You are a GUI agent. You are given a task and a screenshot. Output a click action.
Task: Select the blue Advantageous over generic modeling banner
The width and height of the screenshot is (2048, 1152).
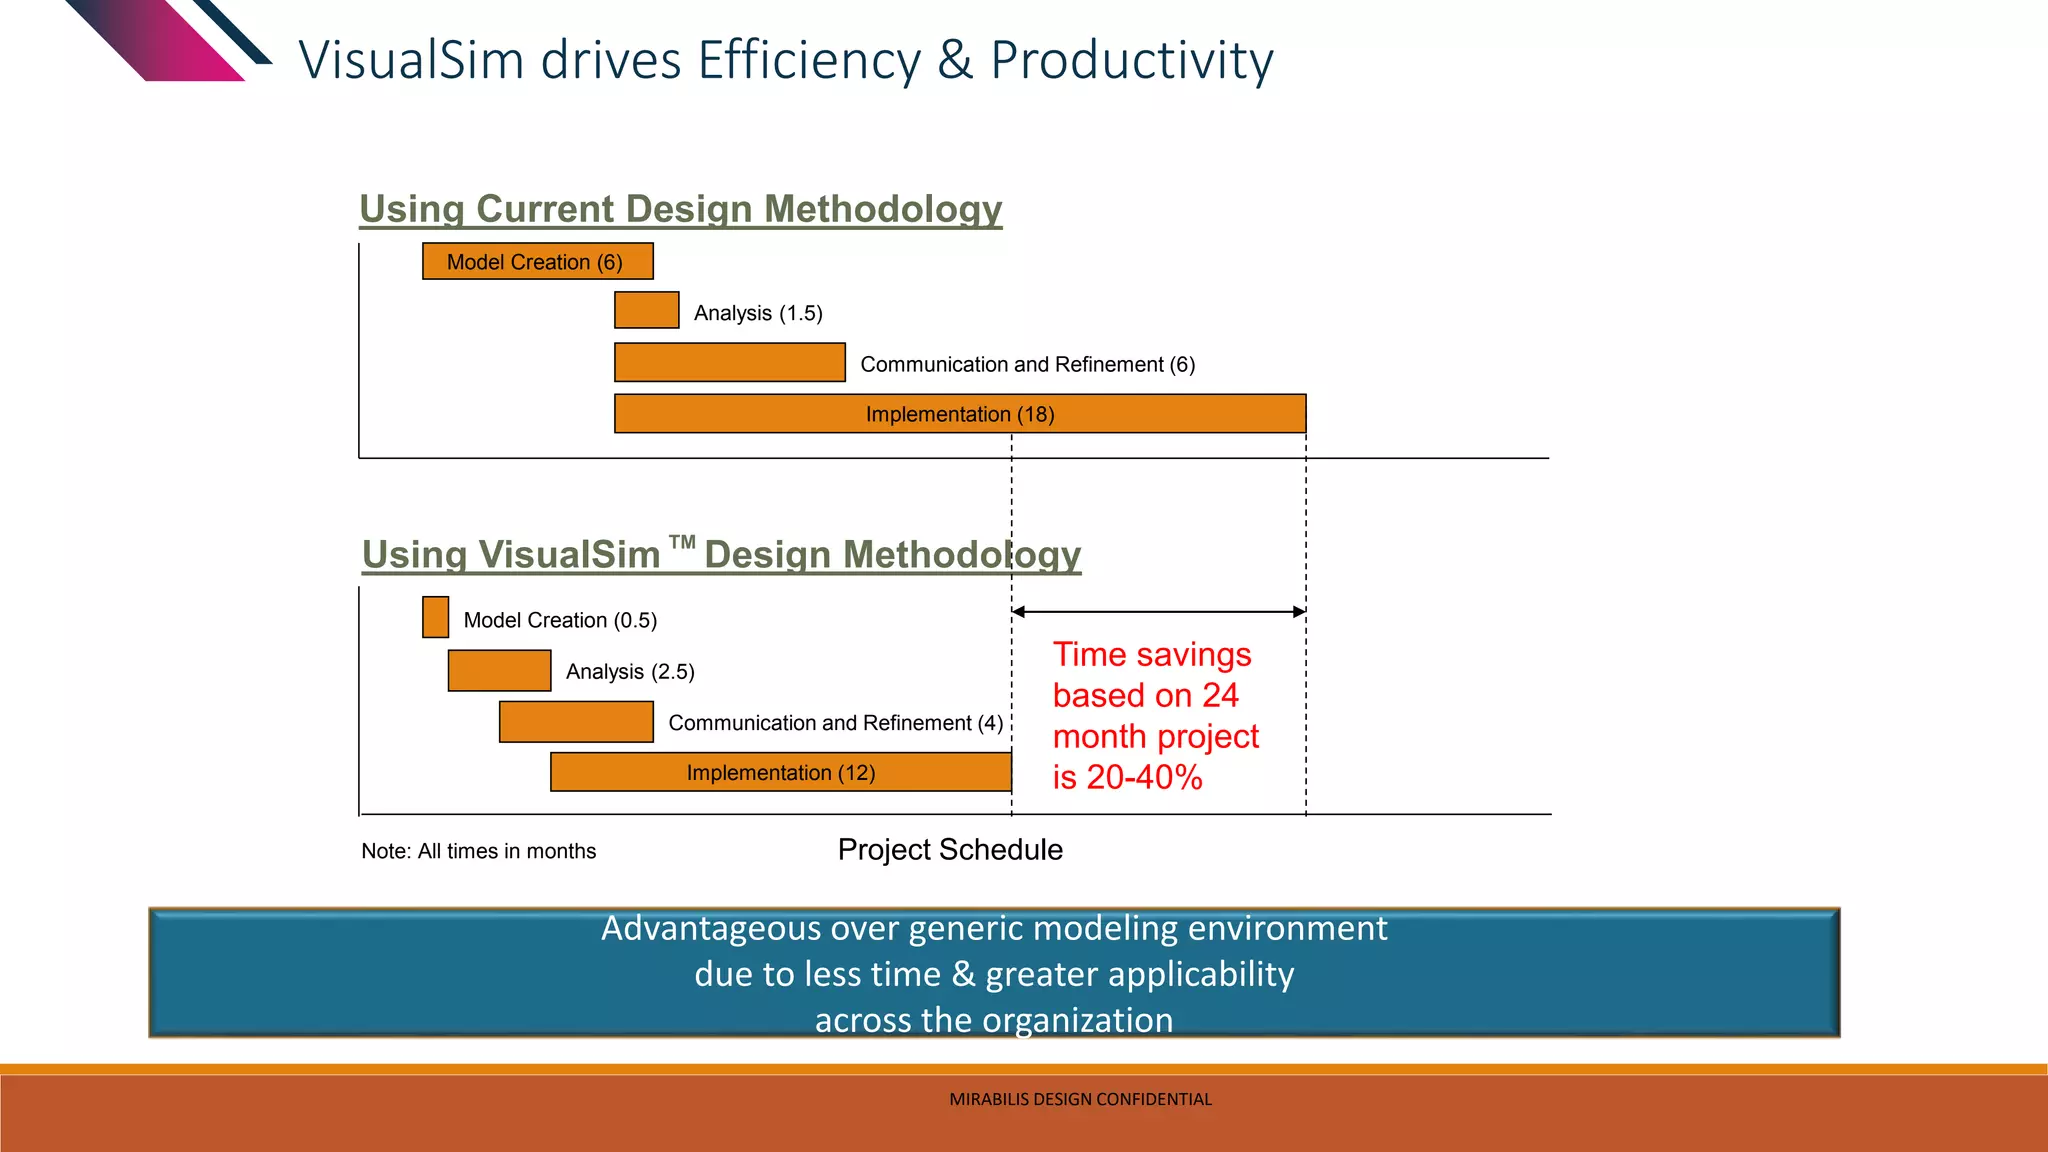click(993, 973)
